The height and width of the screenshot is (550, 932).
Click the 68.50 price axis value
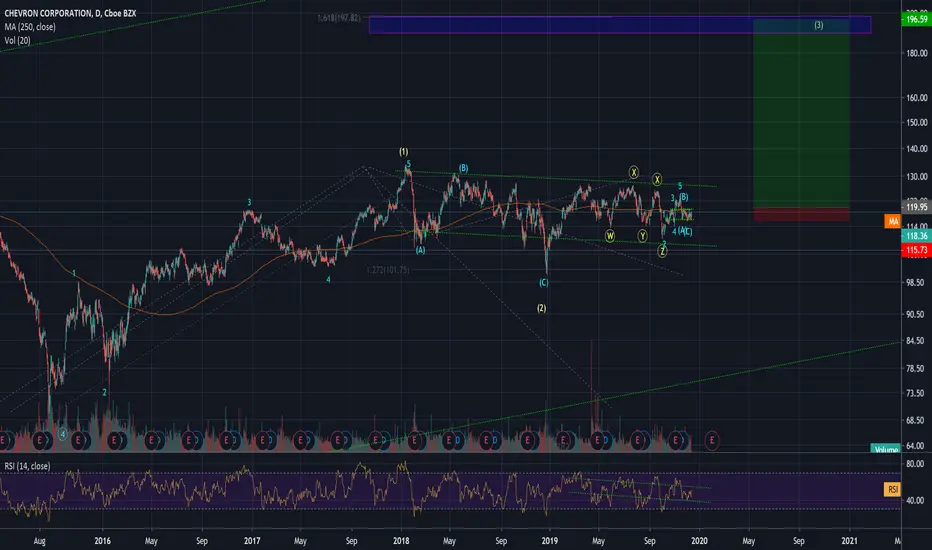[x=915, y=420]
